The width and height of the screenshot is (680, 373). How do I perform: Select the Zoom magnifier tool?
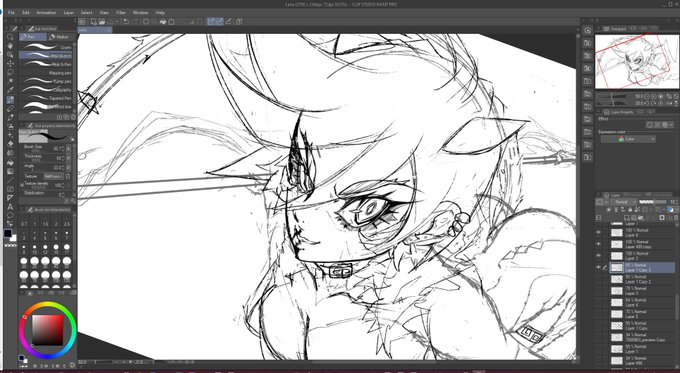(x=10, y=37)
